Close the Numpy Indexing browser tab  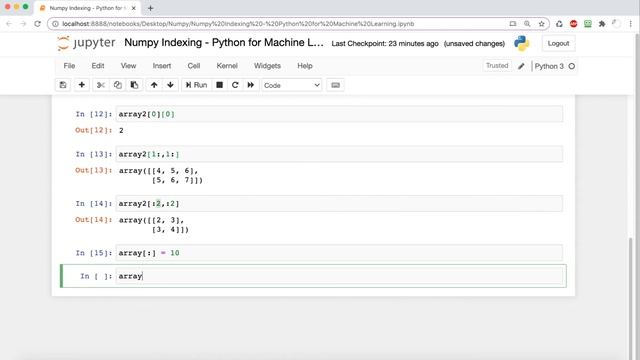pyautogui.click(x=133, y=8)
